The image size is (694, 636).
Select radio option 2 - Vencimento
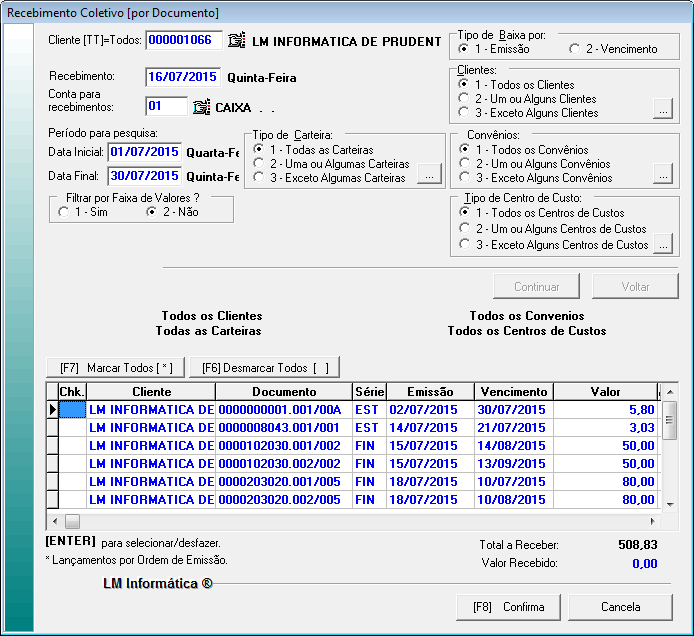(575, 49)
